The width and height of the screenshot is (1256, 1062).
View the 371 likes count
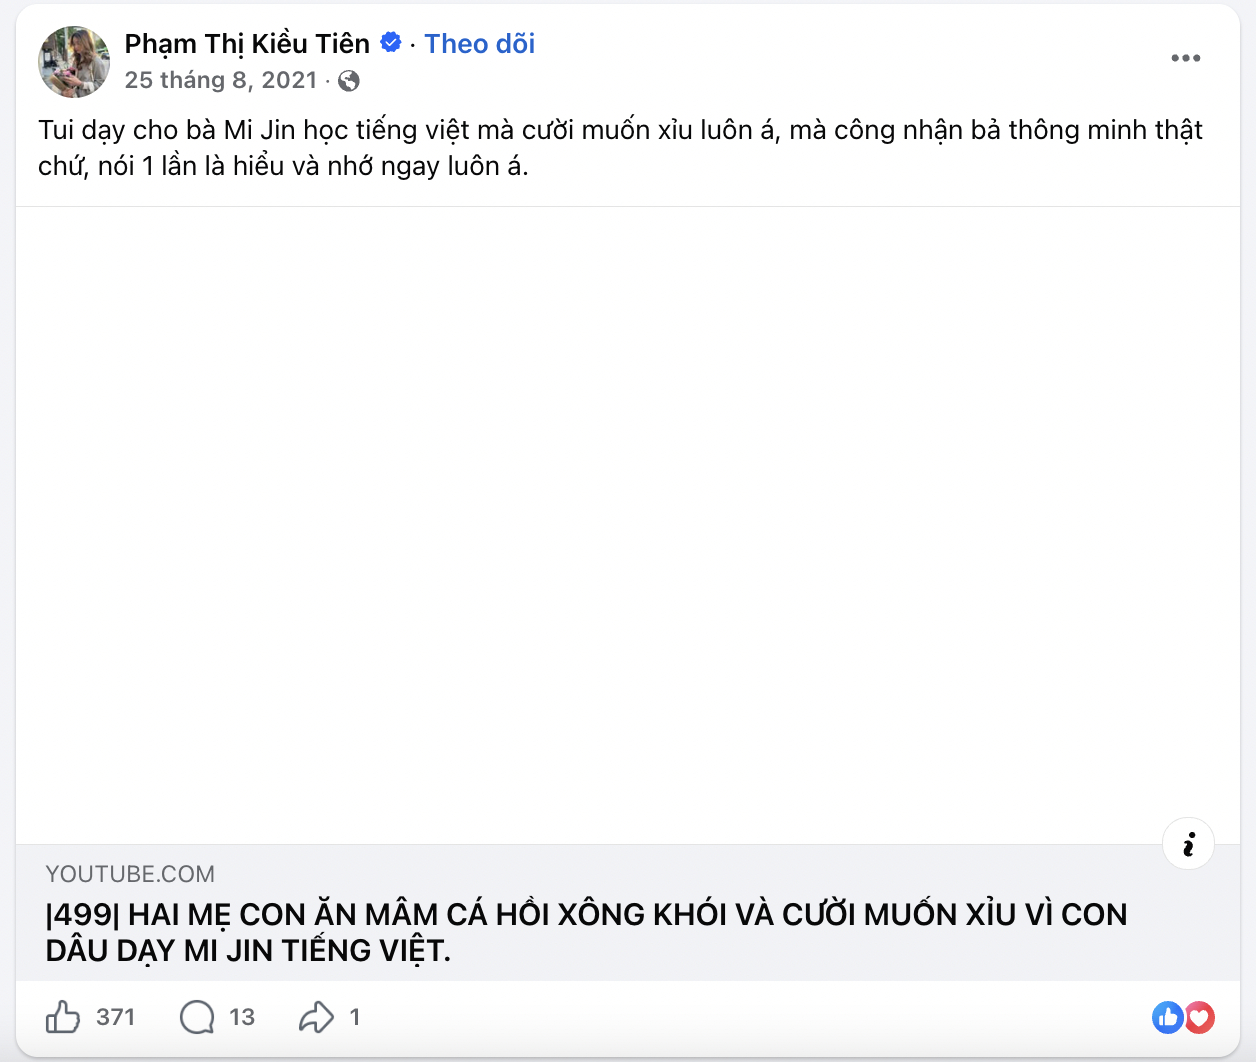116,1017
